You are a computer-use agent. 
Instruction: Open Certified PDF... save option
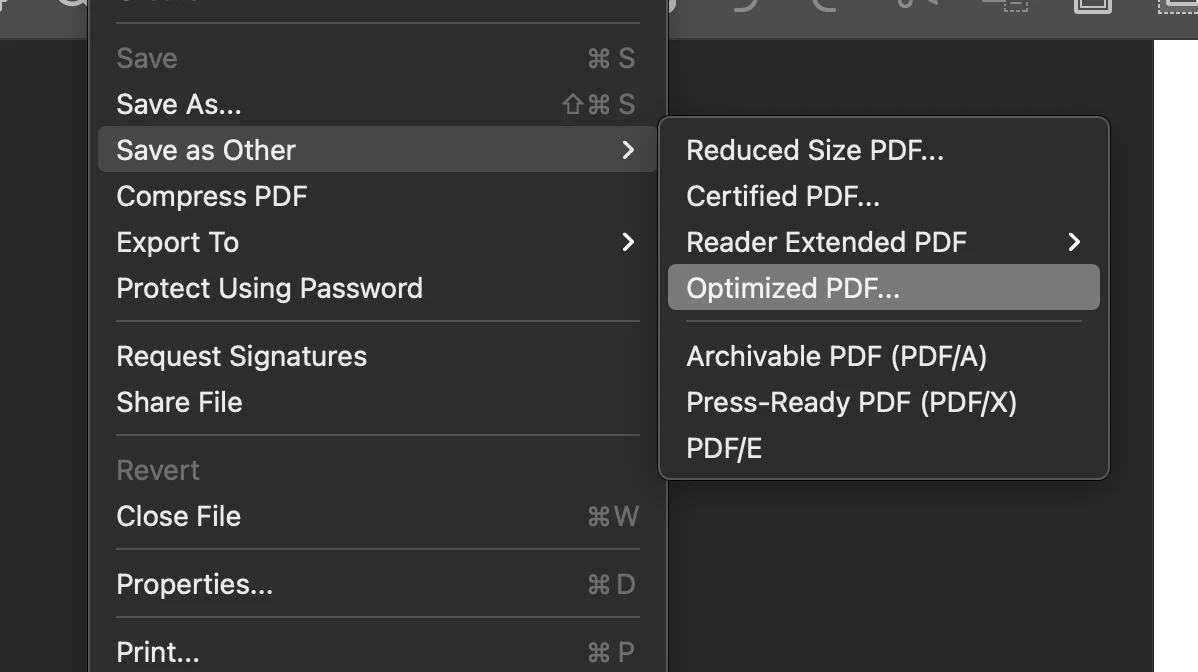(x=883, y=196)
